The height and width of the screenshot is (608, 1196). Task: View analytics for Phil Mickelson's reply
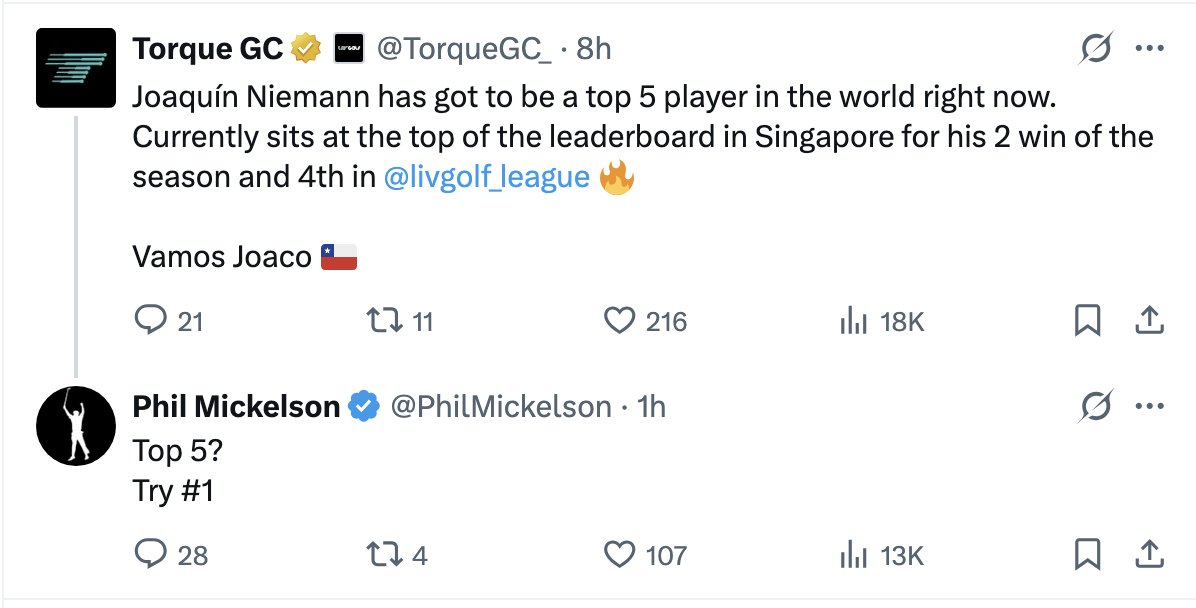851,554
